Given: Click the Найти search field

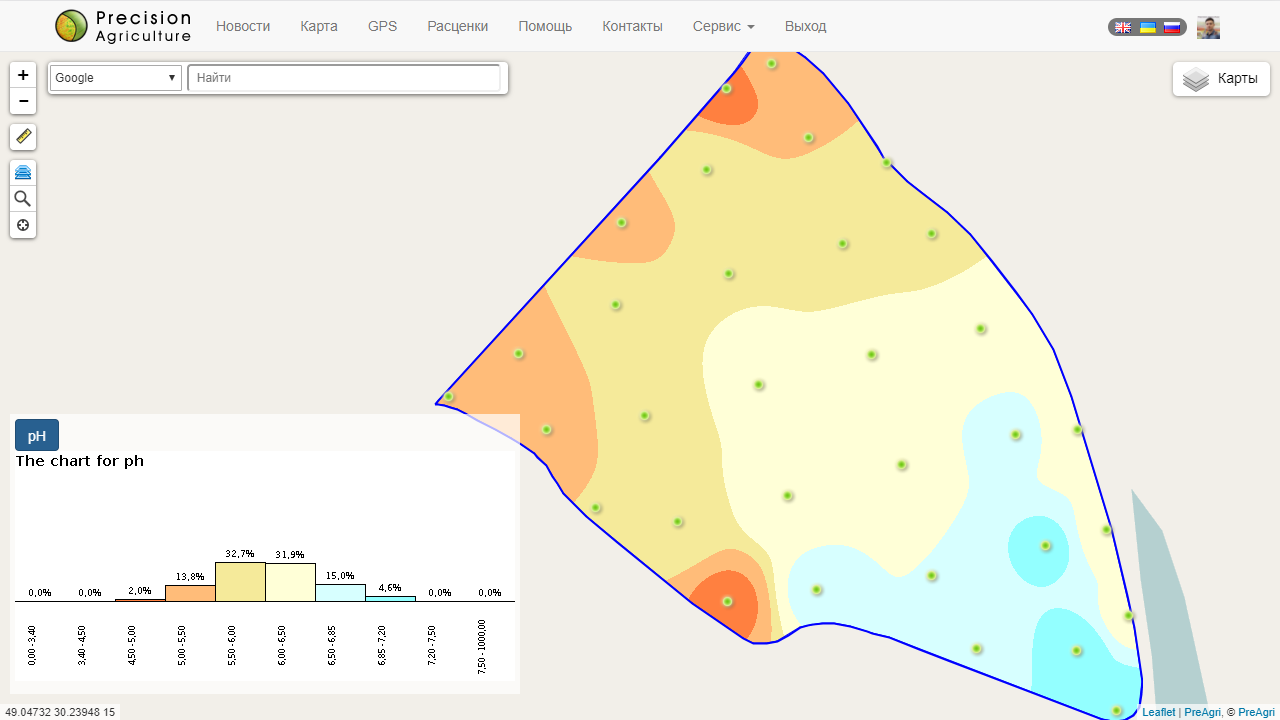Looking at the screenshot, I should [x=344, y=78].
